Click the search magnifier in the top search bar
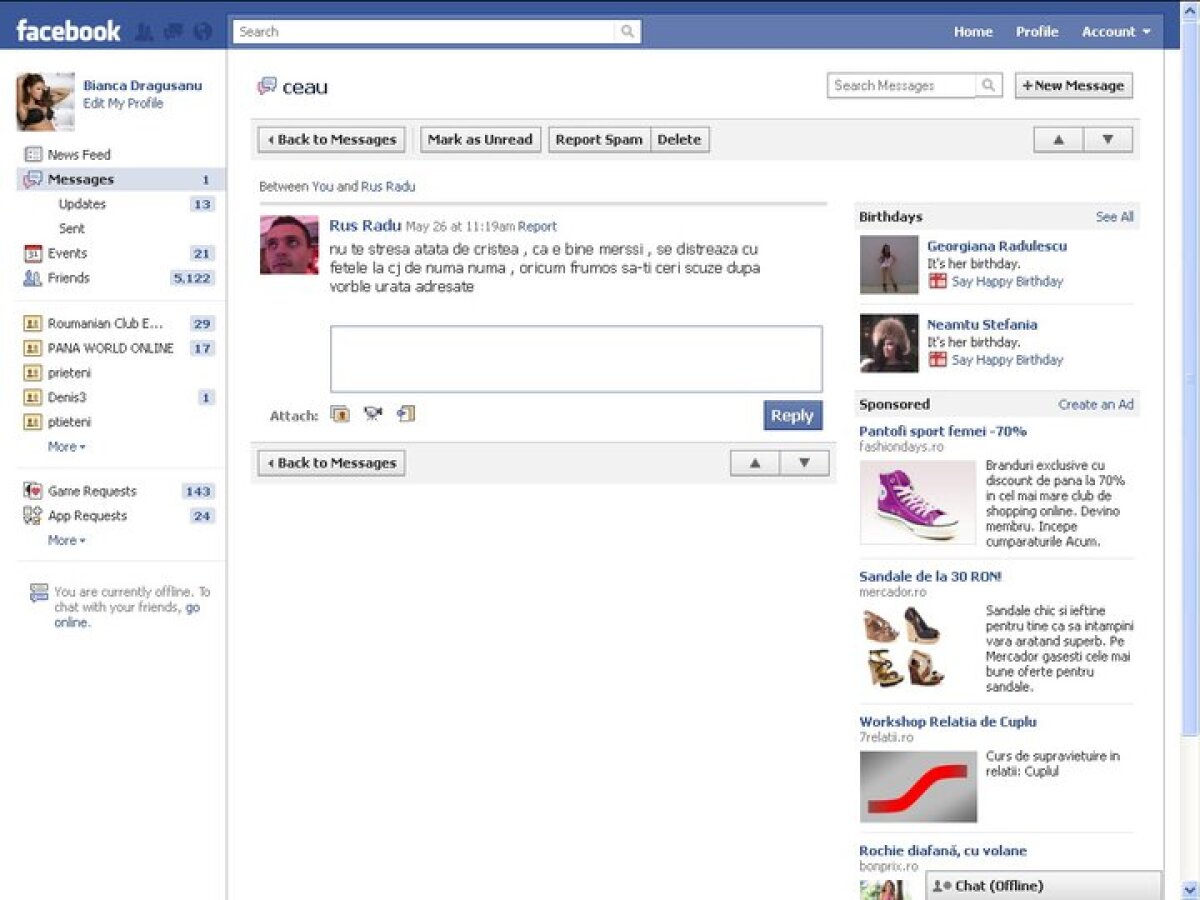The height and width of the screenshot is (900, 1200). click(627, 31)
